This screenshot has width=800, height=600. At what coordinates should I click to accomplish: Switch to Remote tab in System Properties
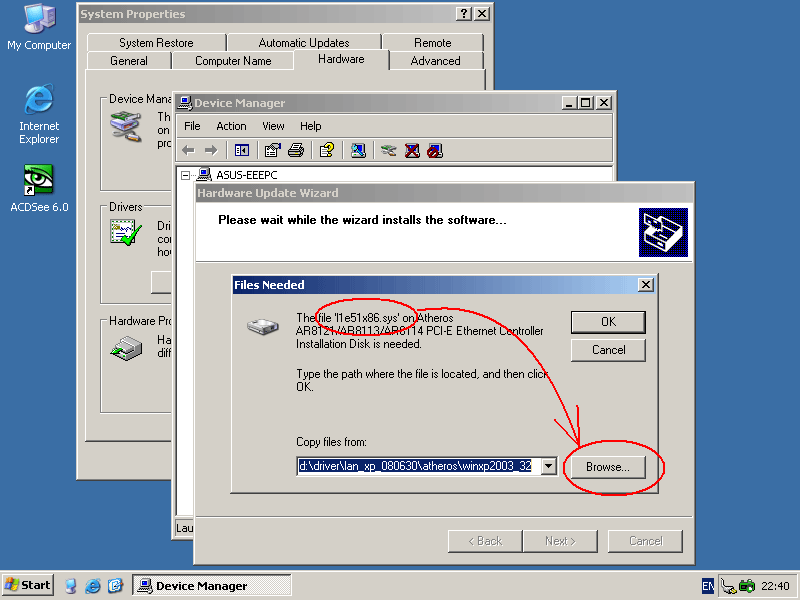[x=433, y=42]
